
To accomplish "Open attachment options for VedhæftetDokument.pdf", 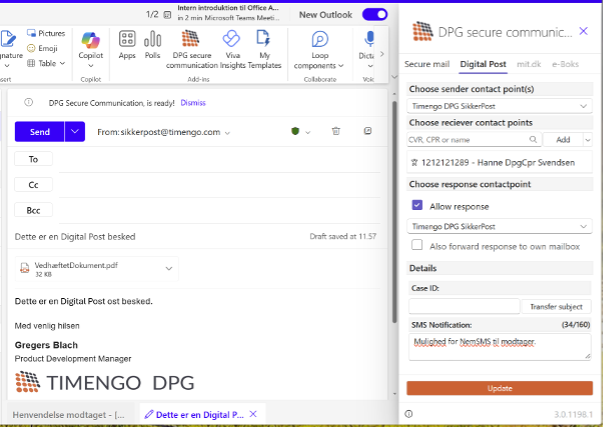I will coord(169,269).
